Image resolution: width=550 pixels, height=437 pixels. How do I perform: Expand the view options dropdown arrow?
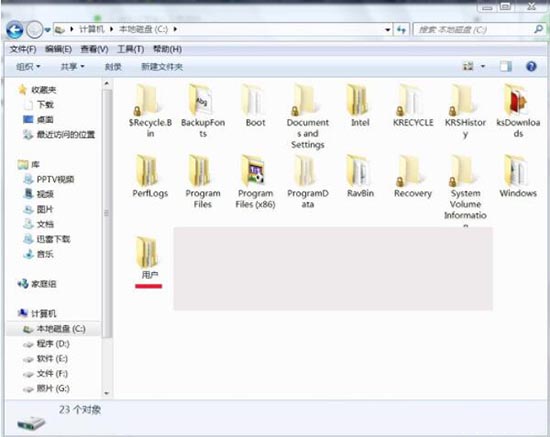483,66
